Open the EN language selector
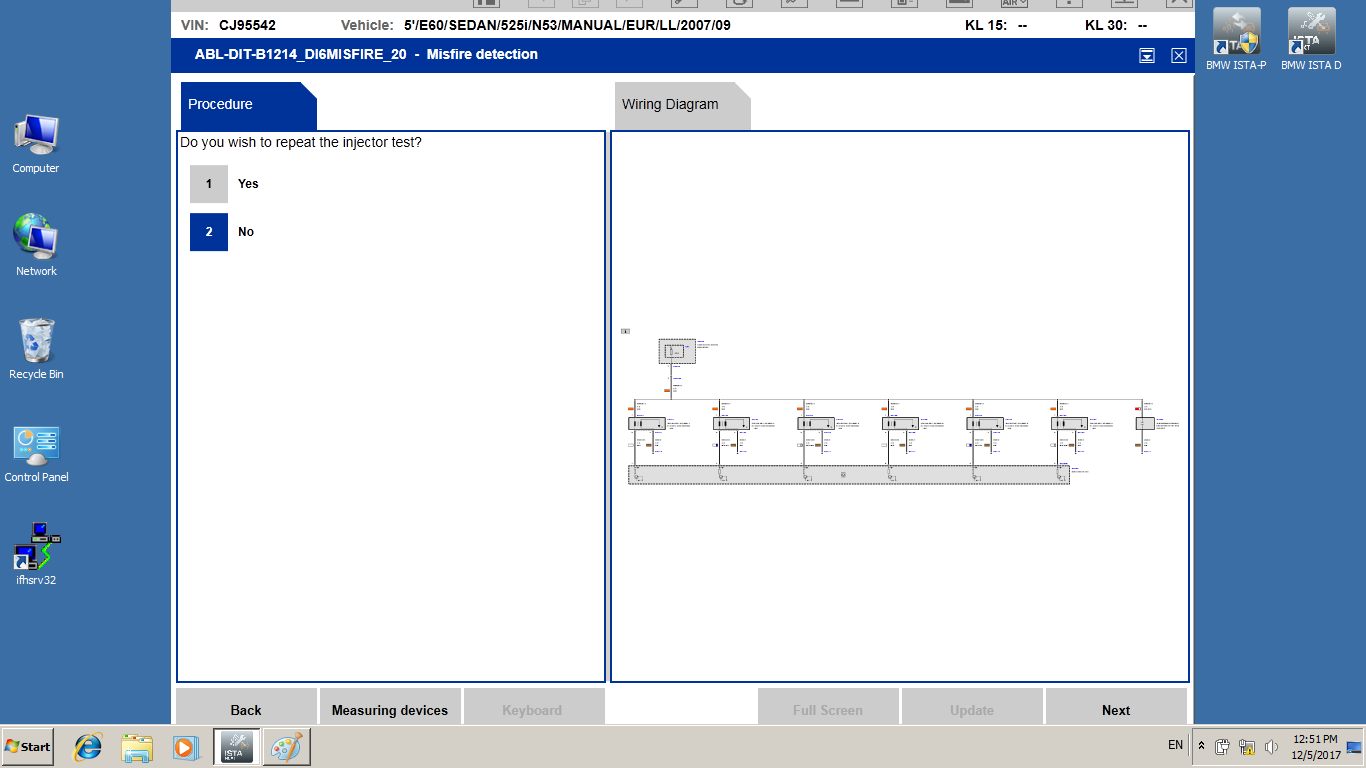The width and height of the screenshot is (1366, 768). point(1175,745)
